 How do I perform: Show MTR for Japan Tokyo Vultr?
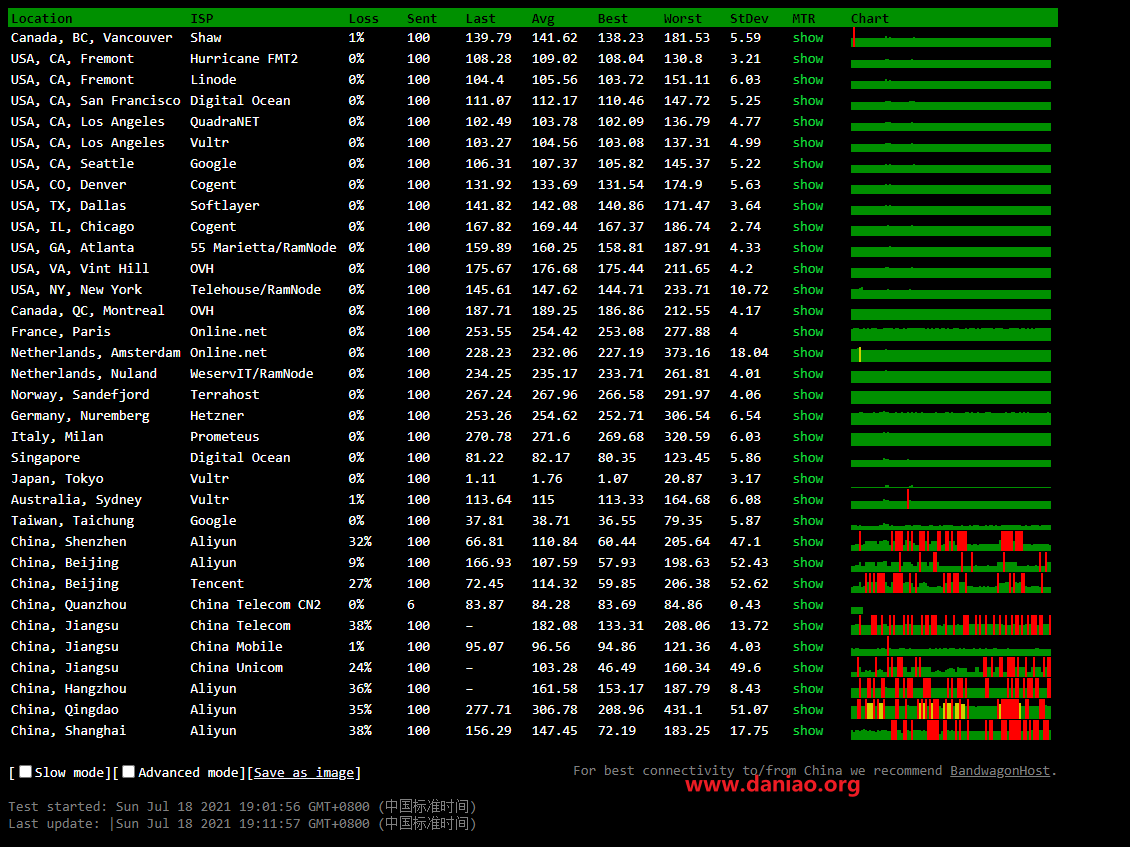coord(808,478)
